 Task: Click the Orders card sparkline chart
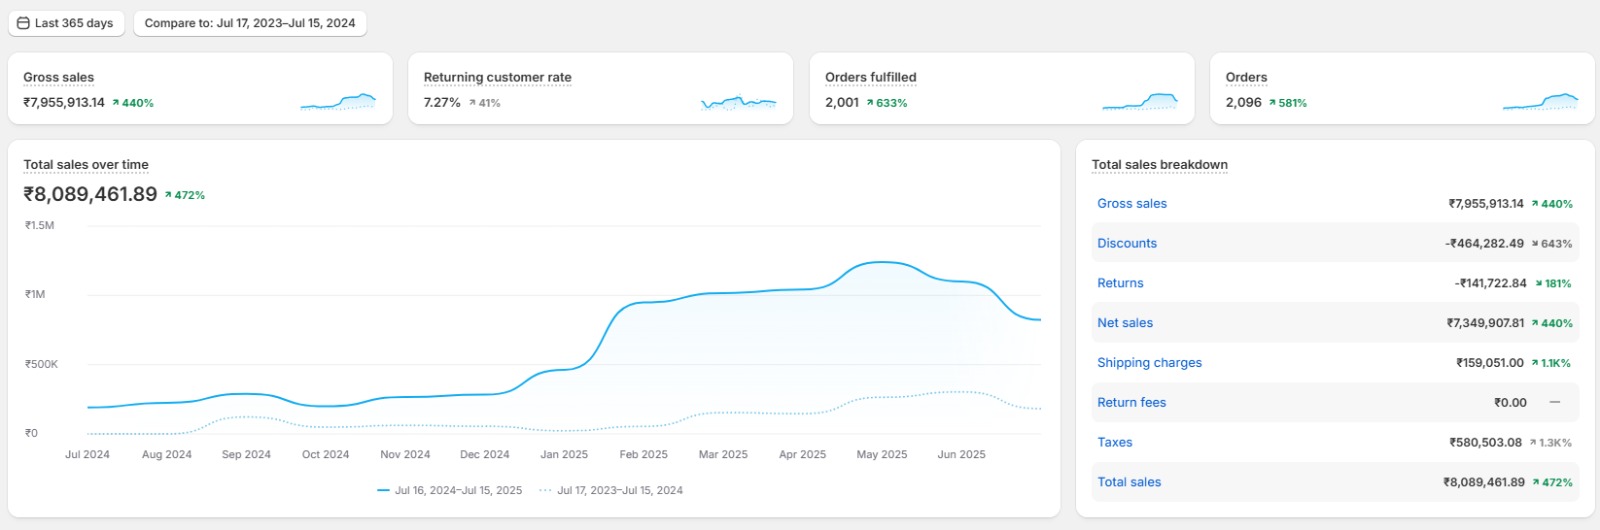(x=1540, y=101)
